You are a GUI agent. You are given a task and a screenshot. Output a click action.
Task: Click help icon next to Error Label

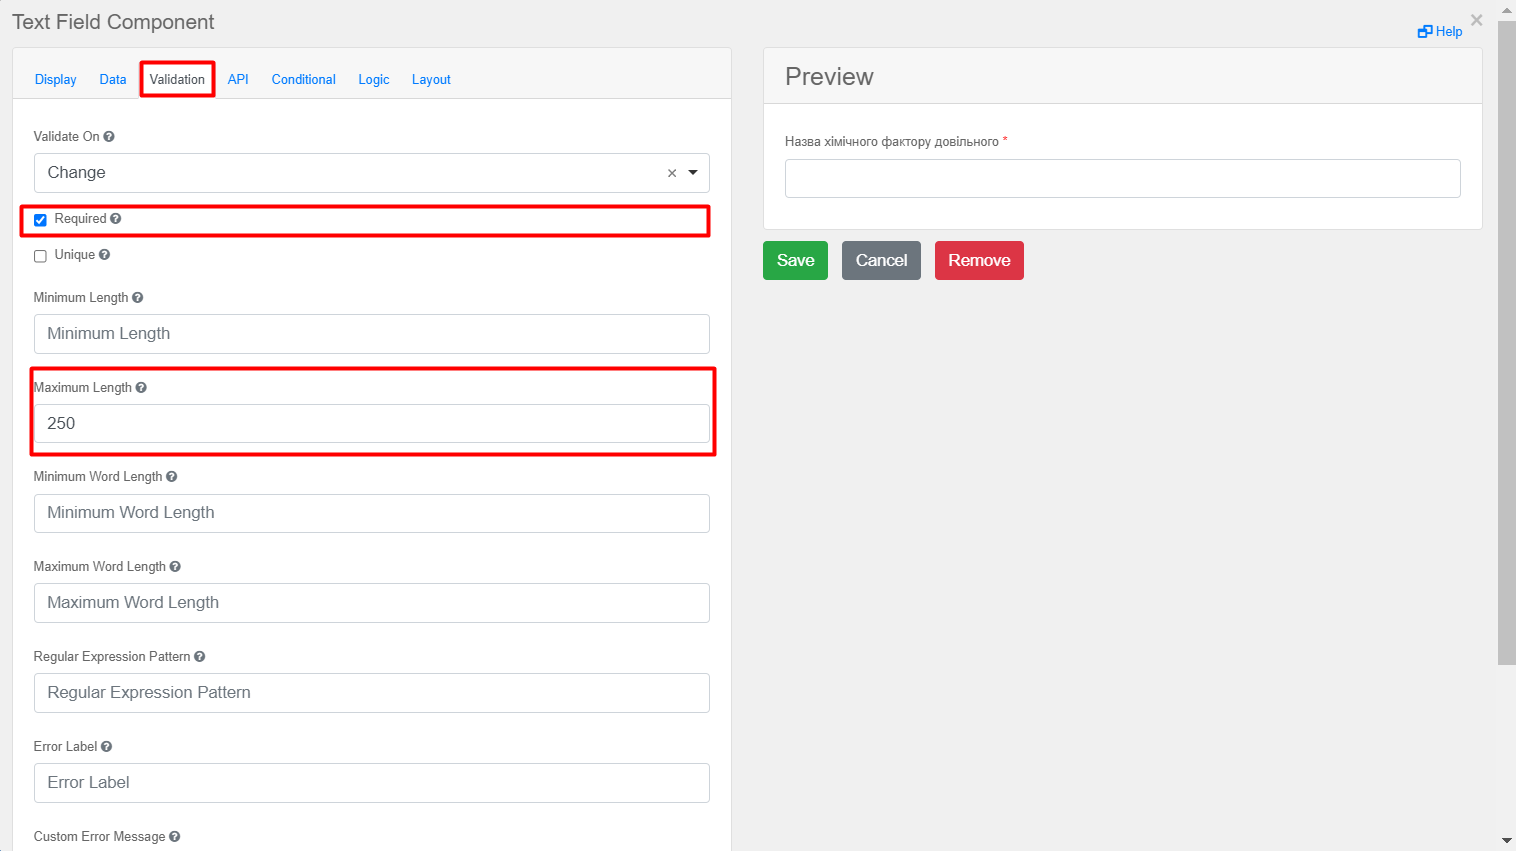(107, 747)
